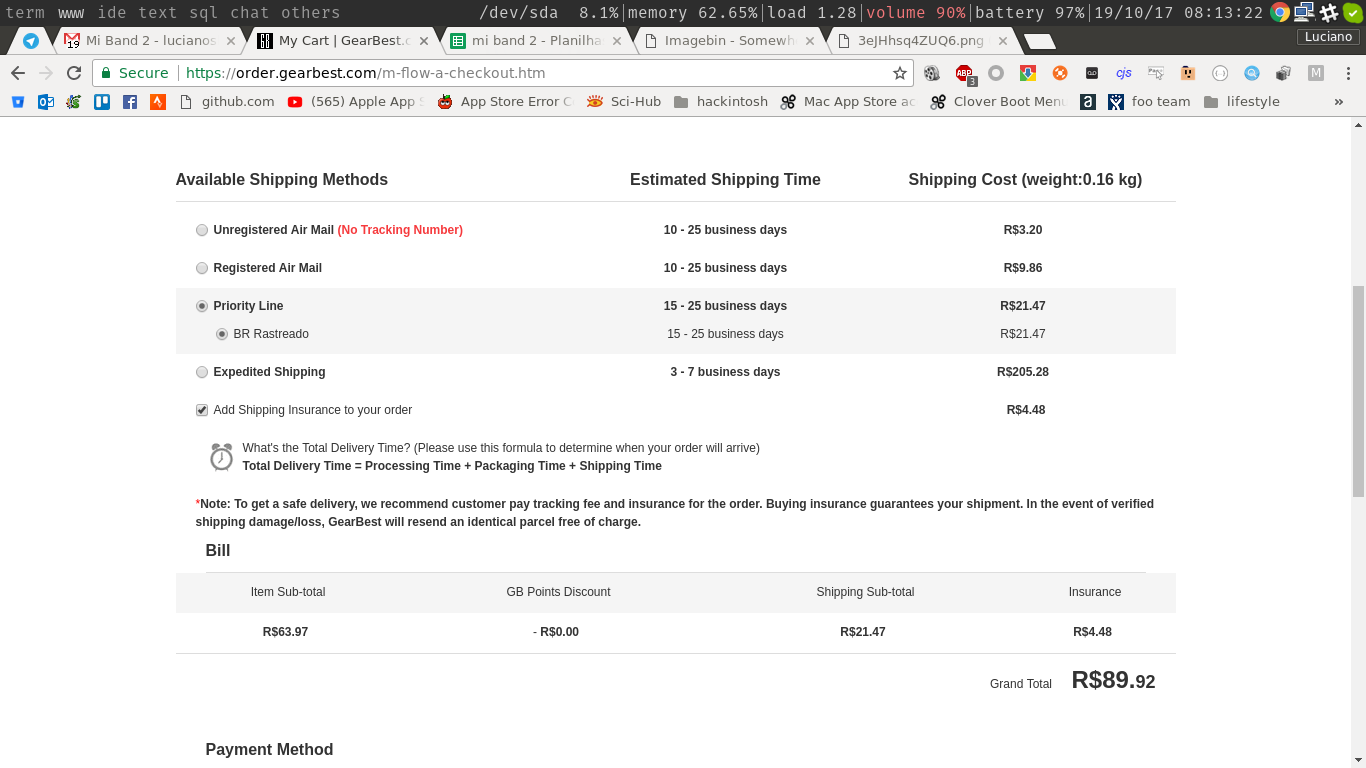Click the blue magnifier extension icon
Image resolution: width=1366 pixels, height=768 pixels.
click(1252, 73)
